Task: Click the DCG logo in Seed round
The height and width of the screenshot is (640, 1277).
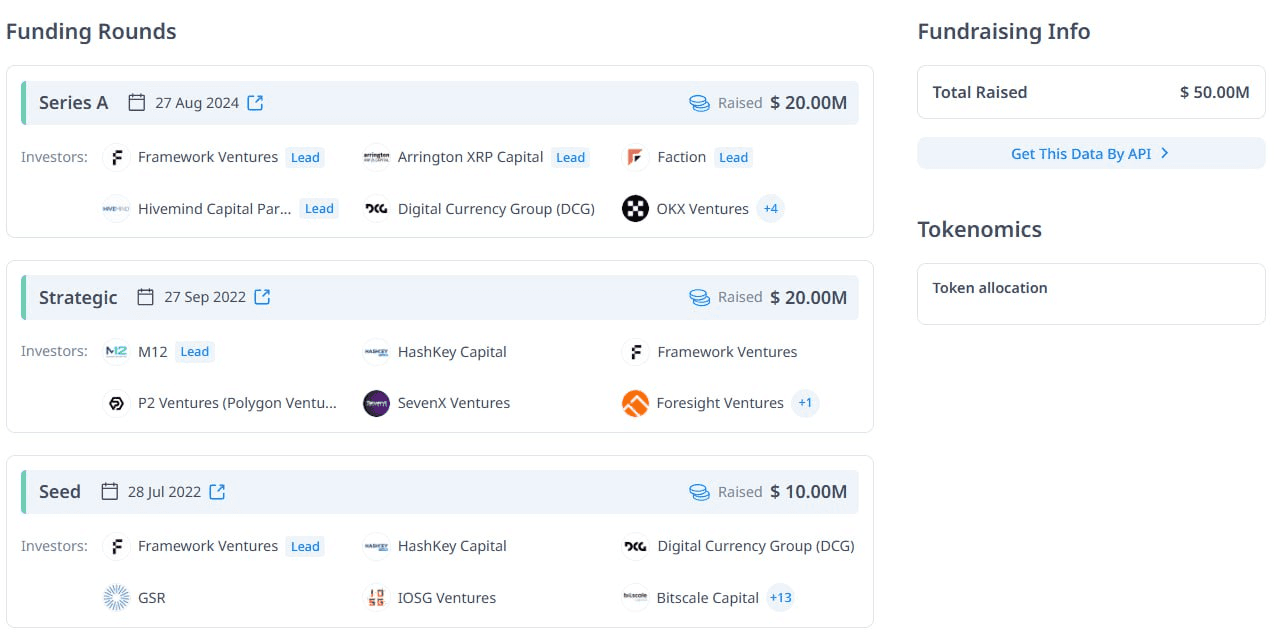Action: 635,546
